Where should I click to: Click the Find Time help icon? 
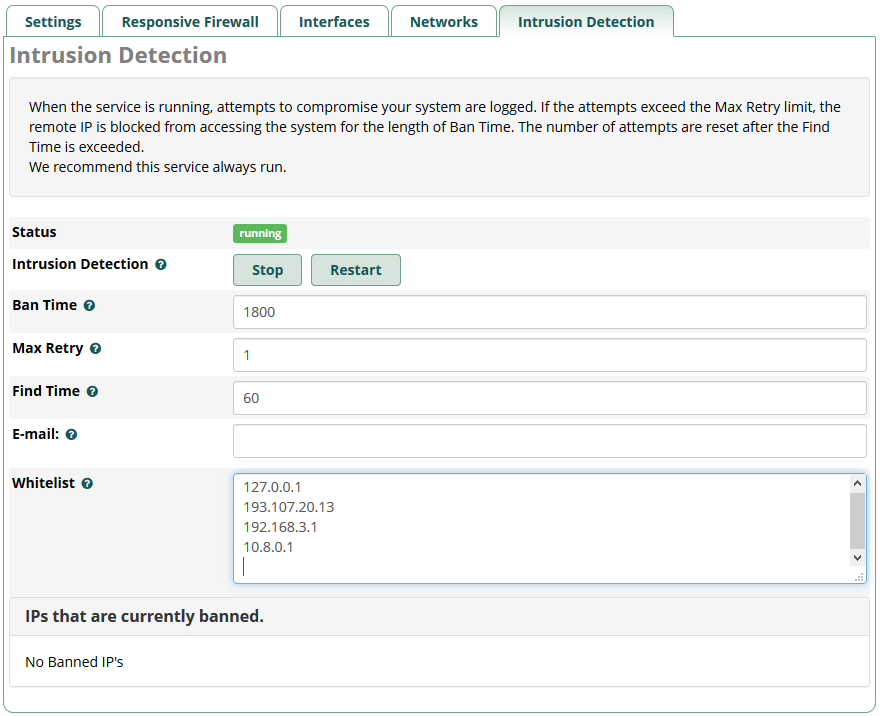(93, 392)
